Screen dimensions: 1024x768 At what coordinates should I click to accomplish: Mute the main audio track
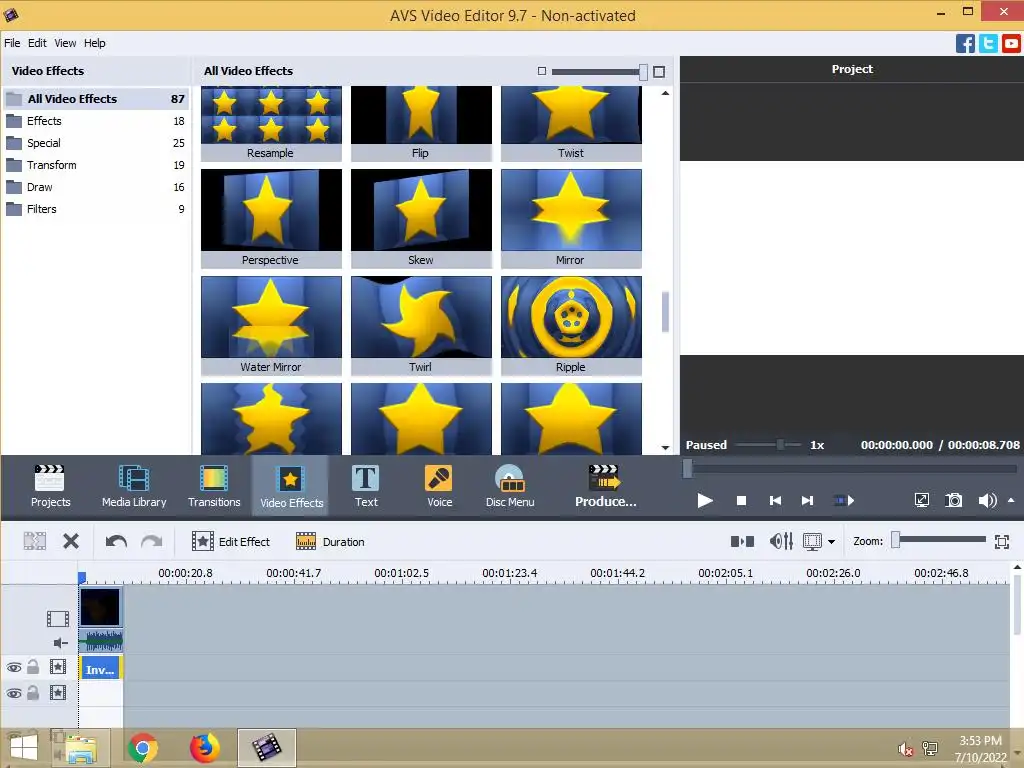coord(60,643)
